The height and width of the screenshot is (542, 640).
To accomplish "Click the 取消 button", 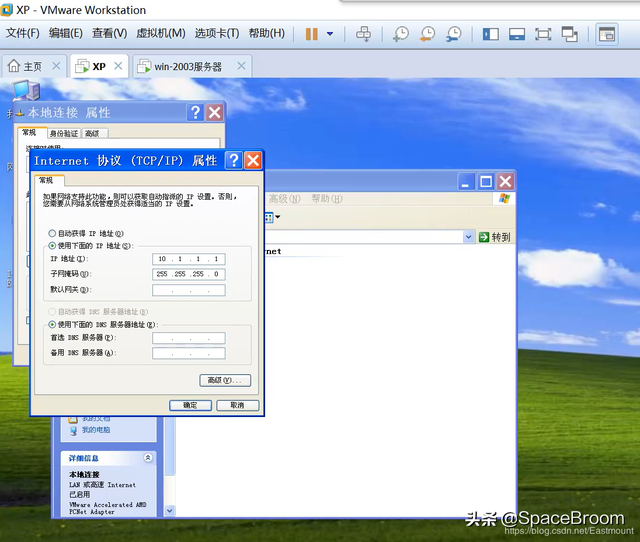I will (x=238, y=405).
